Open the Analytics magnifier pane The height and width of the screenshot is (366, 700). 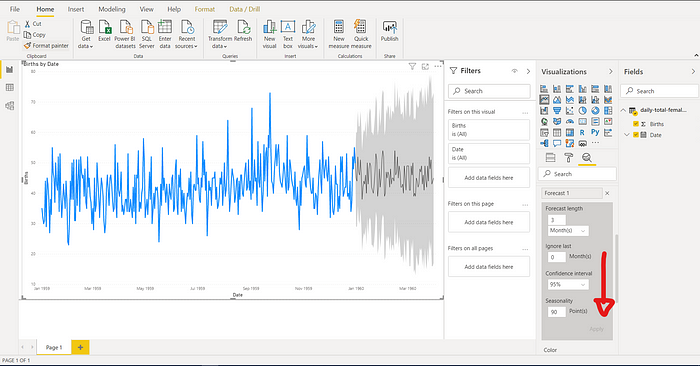587,158
